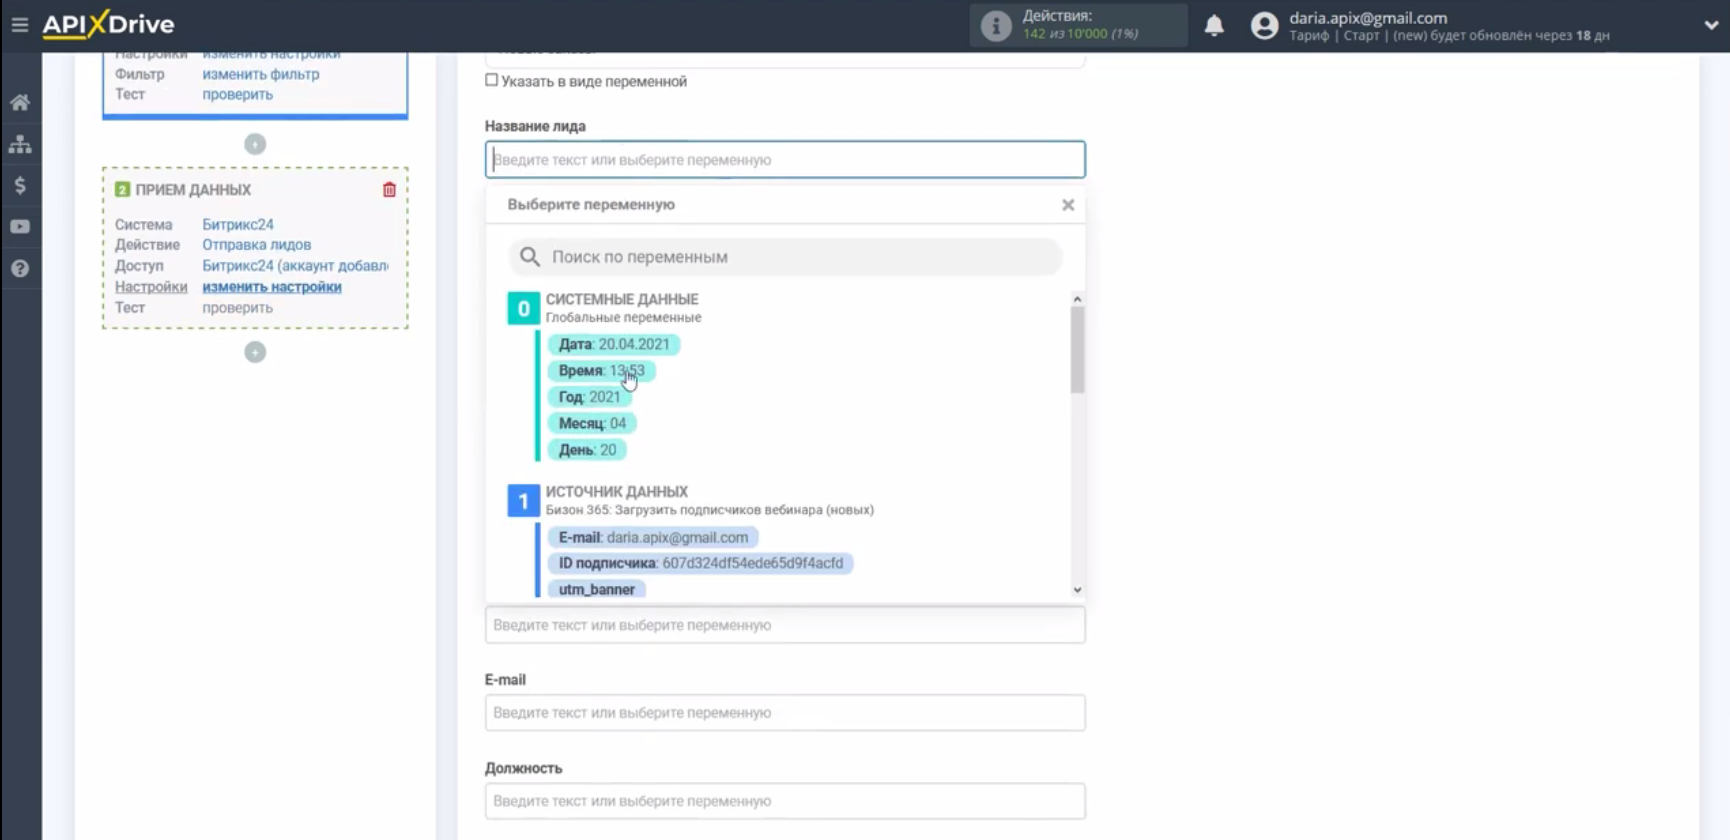This screenshot has height=840, width=1730.
Task: Open the connections sitemap icon in sidebar
Action: (x=20, y=144)
